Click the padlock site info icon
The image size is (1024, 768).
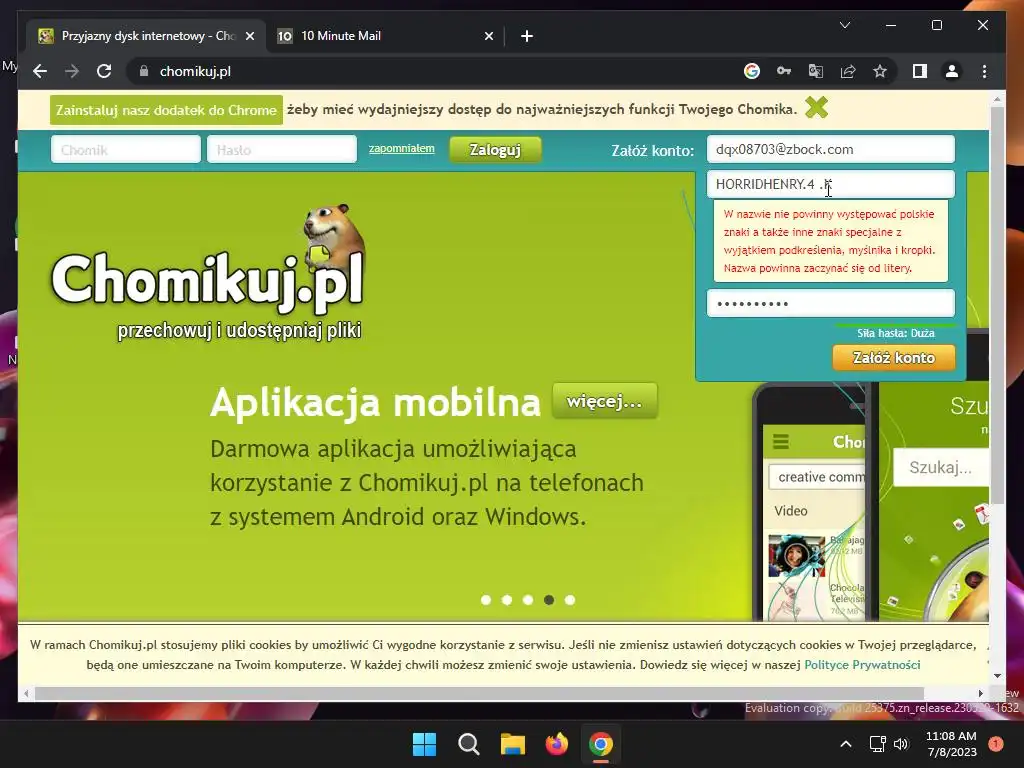[144, 71]
